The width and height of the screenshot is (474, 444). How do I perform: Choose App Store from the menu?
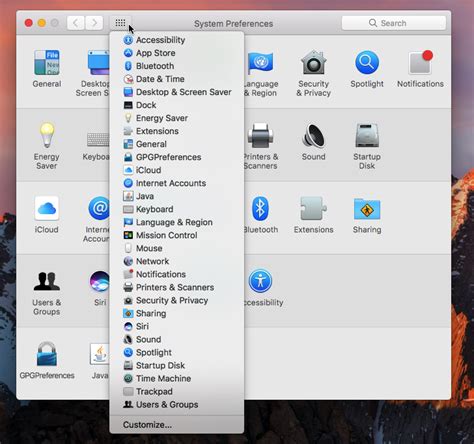tap(177, 53)
